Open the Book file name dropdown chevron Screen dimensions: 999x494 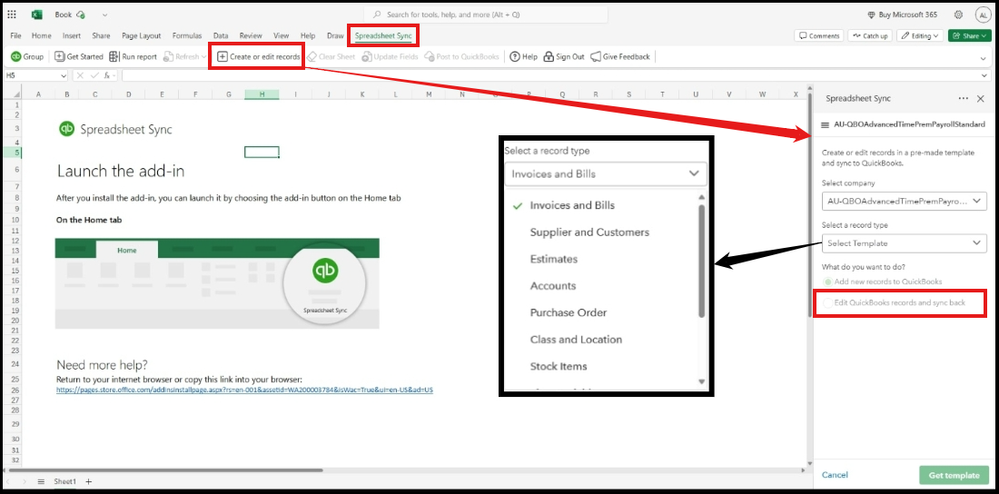click(104, 15)
